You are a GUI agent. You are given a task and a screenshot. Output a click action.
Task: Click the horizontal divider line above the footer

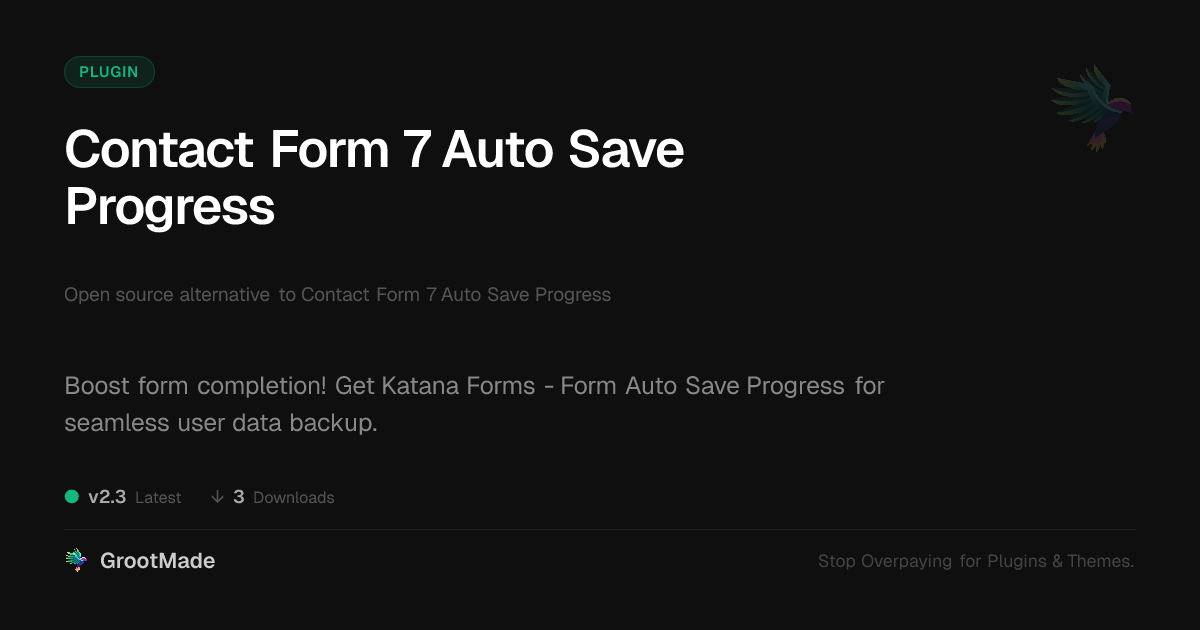tap(600, 530)
